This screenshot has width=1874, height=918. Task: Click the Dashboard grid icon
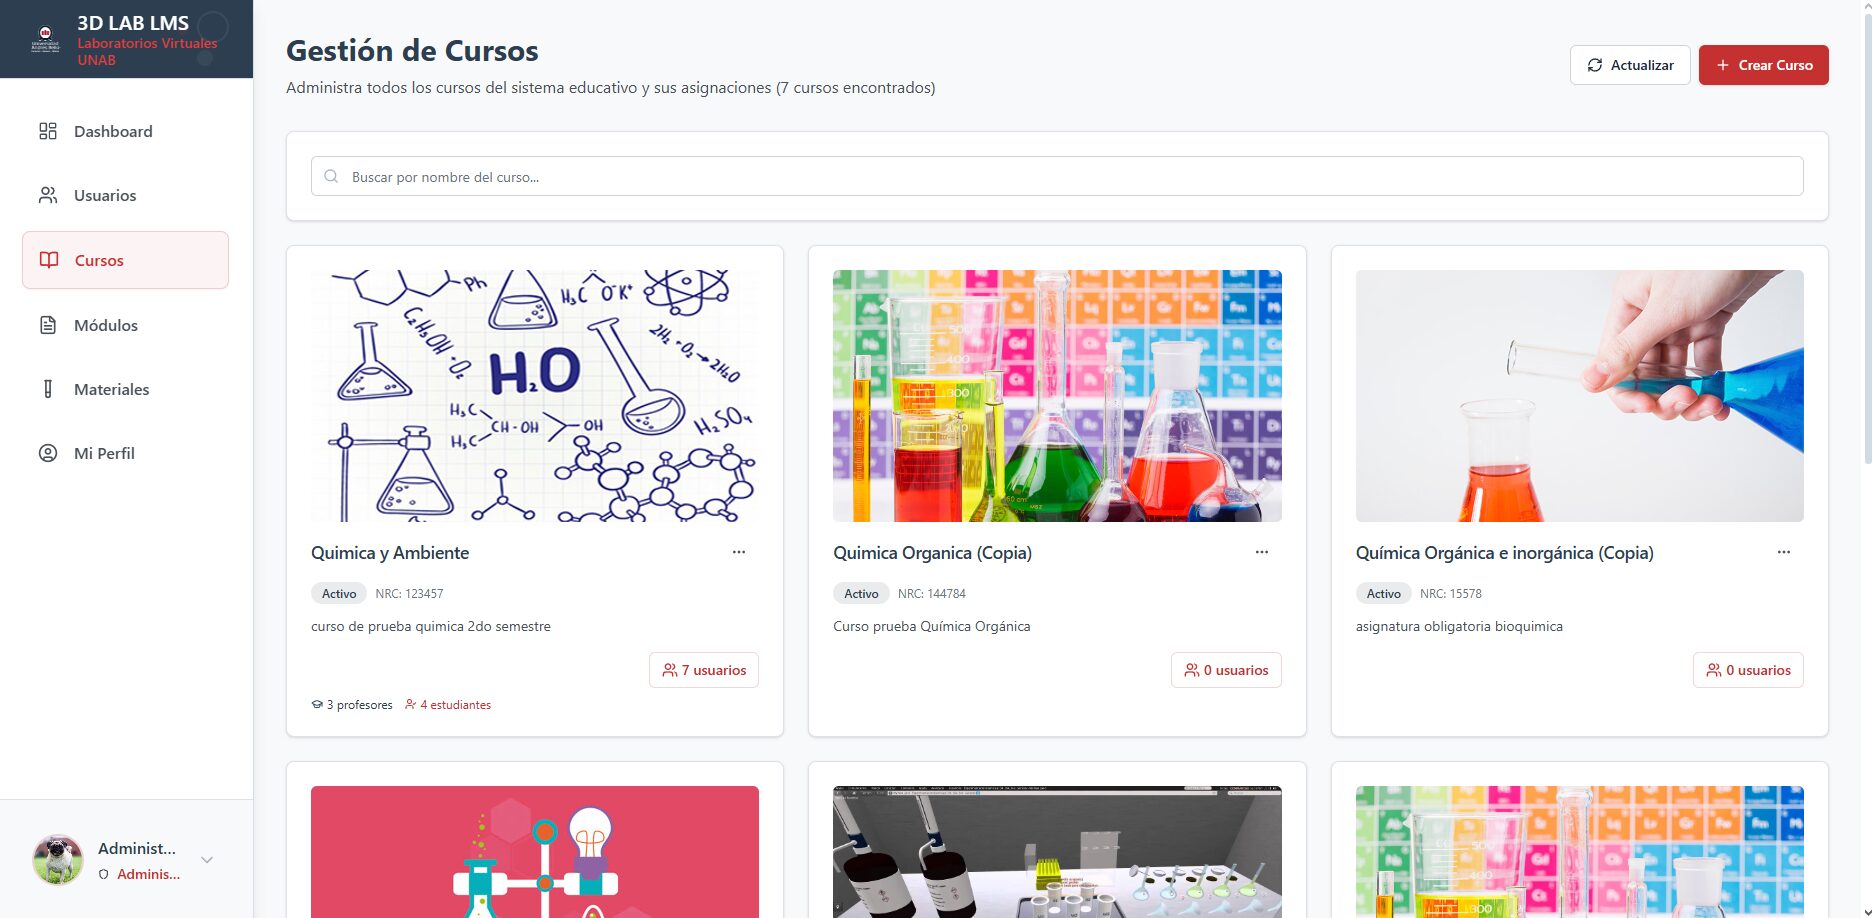(48, 131)
